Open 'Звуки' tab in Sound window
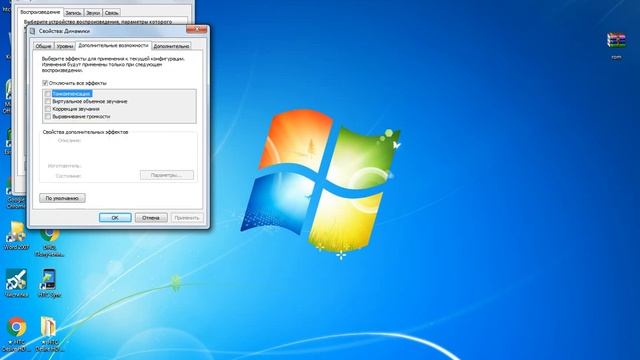The width and height of the screenshot is (640, 360). (93, 13)
